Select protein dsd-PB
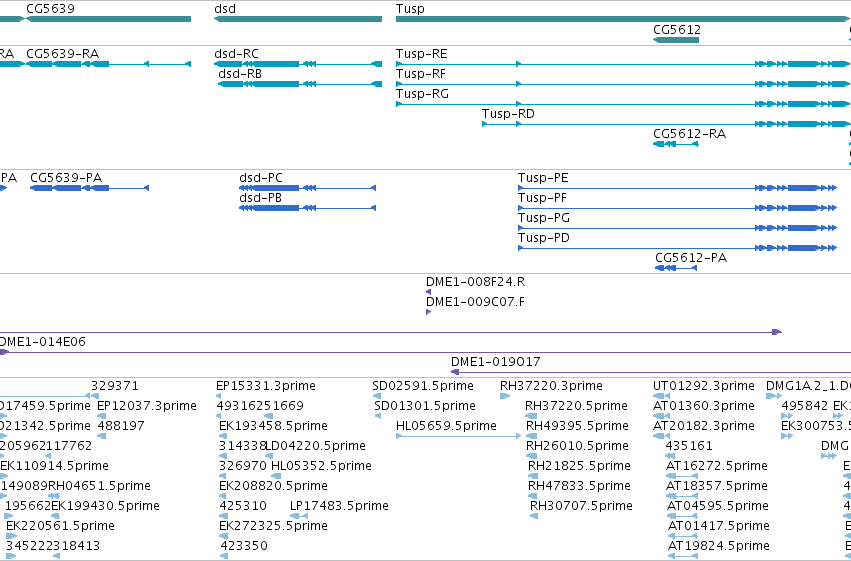This screenshot has width=851, height=561. point(308,208)
